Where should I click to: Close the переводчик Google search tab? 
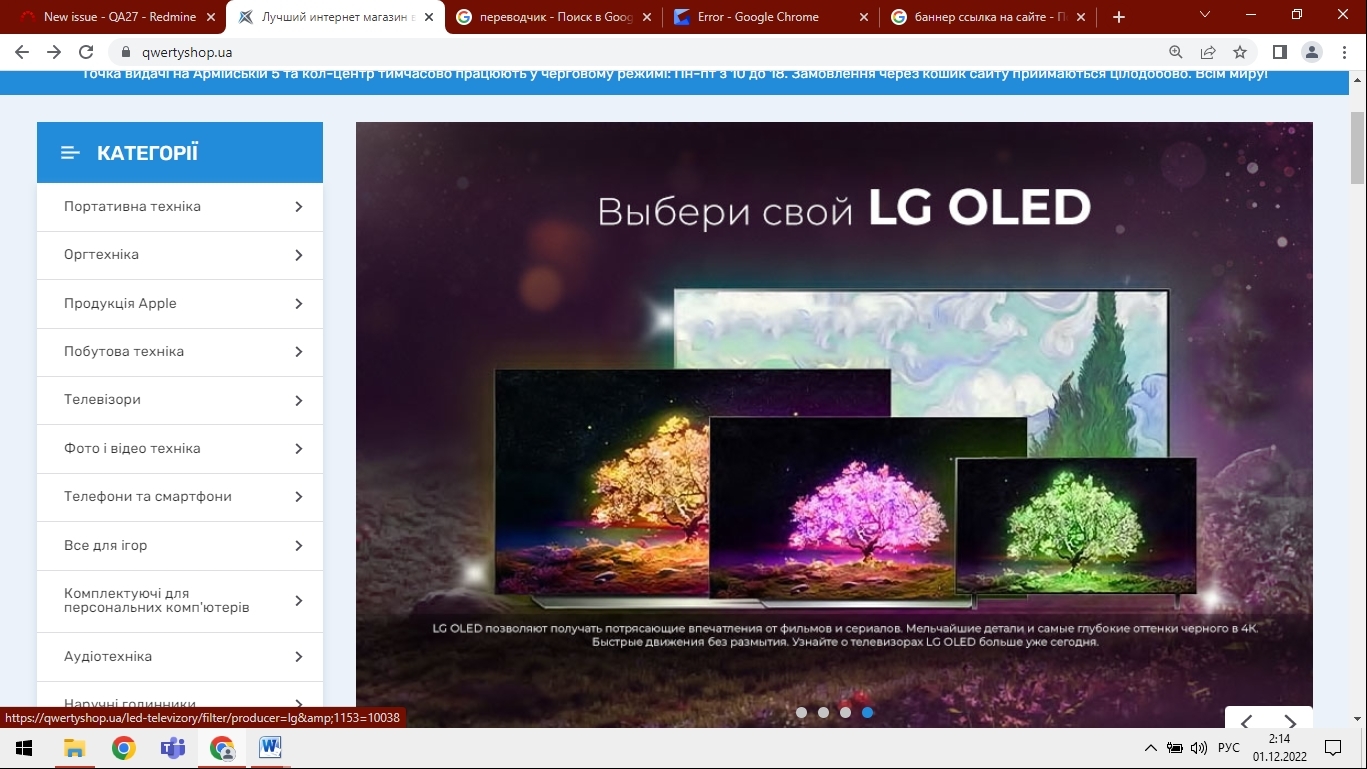point(645,17)
